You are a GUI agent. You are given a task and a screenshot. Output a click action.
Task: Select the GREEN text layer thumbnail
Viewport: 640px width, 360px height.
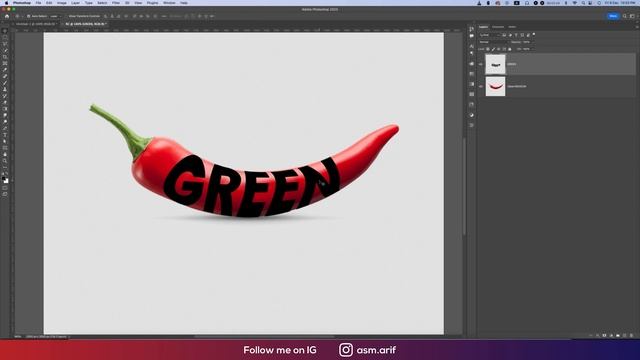pyautogui.click(x=495, y=64)
